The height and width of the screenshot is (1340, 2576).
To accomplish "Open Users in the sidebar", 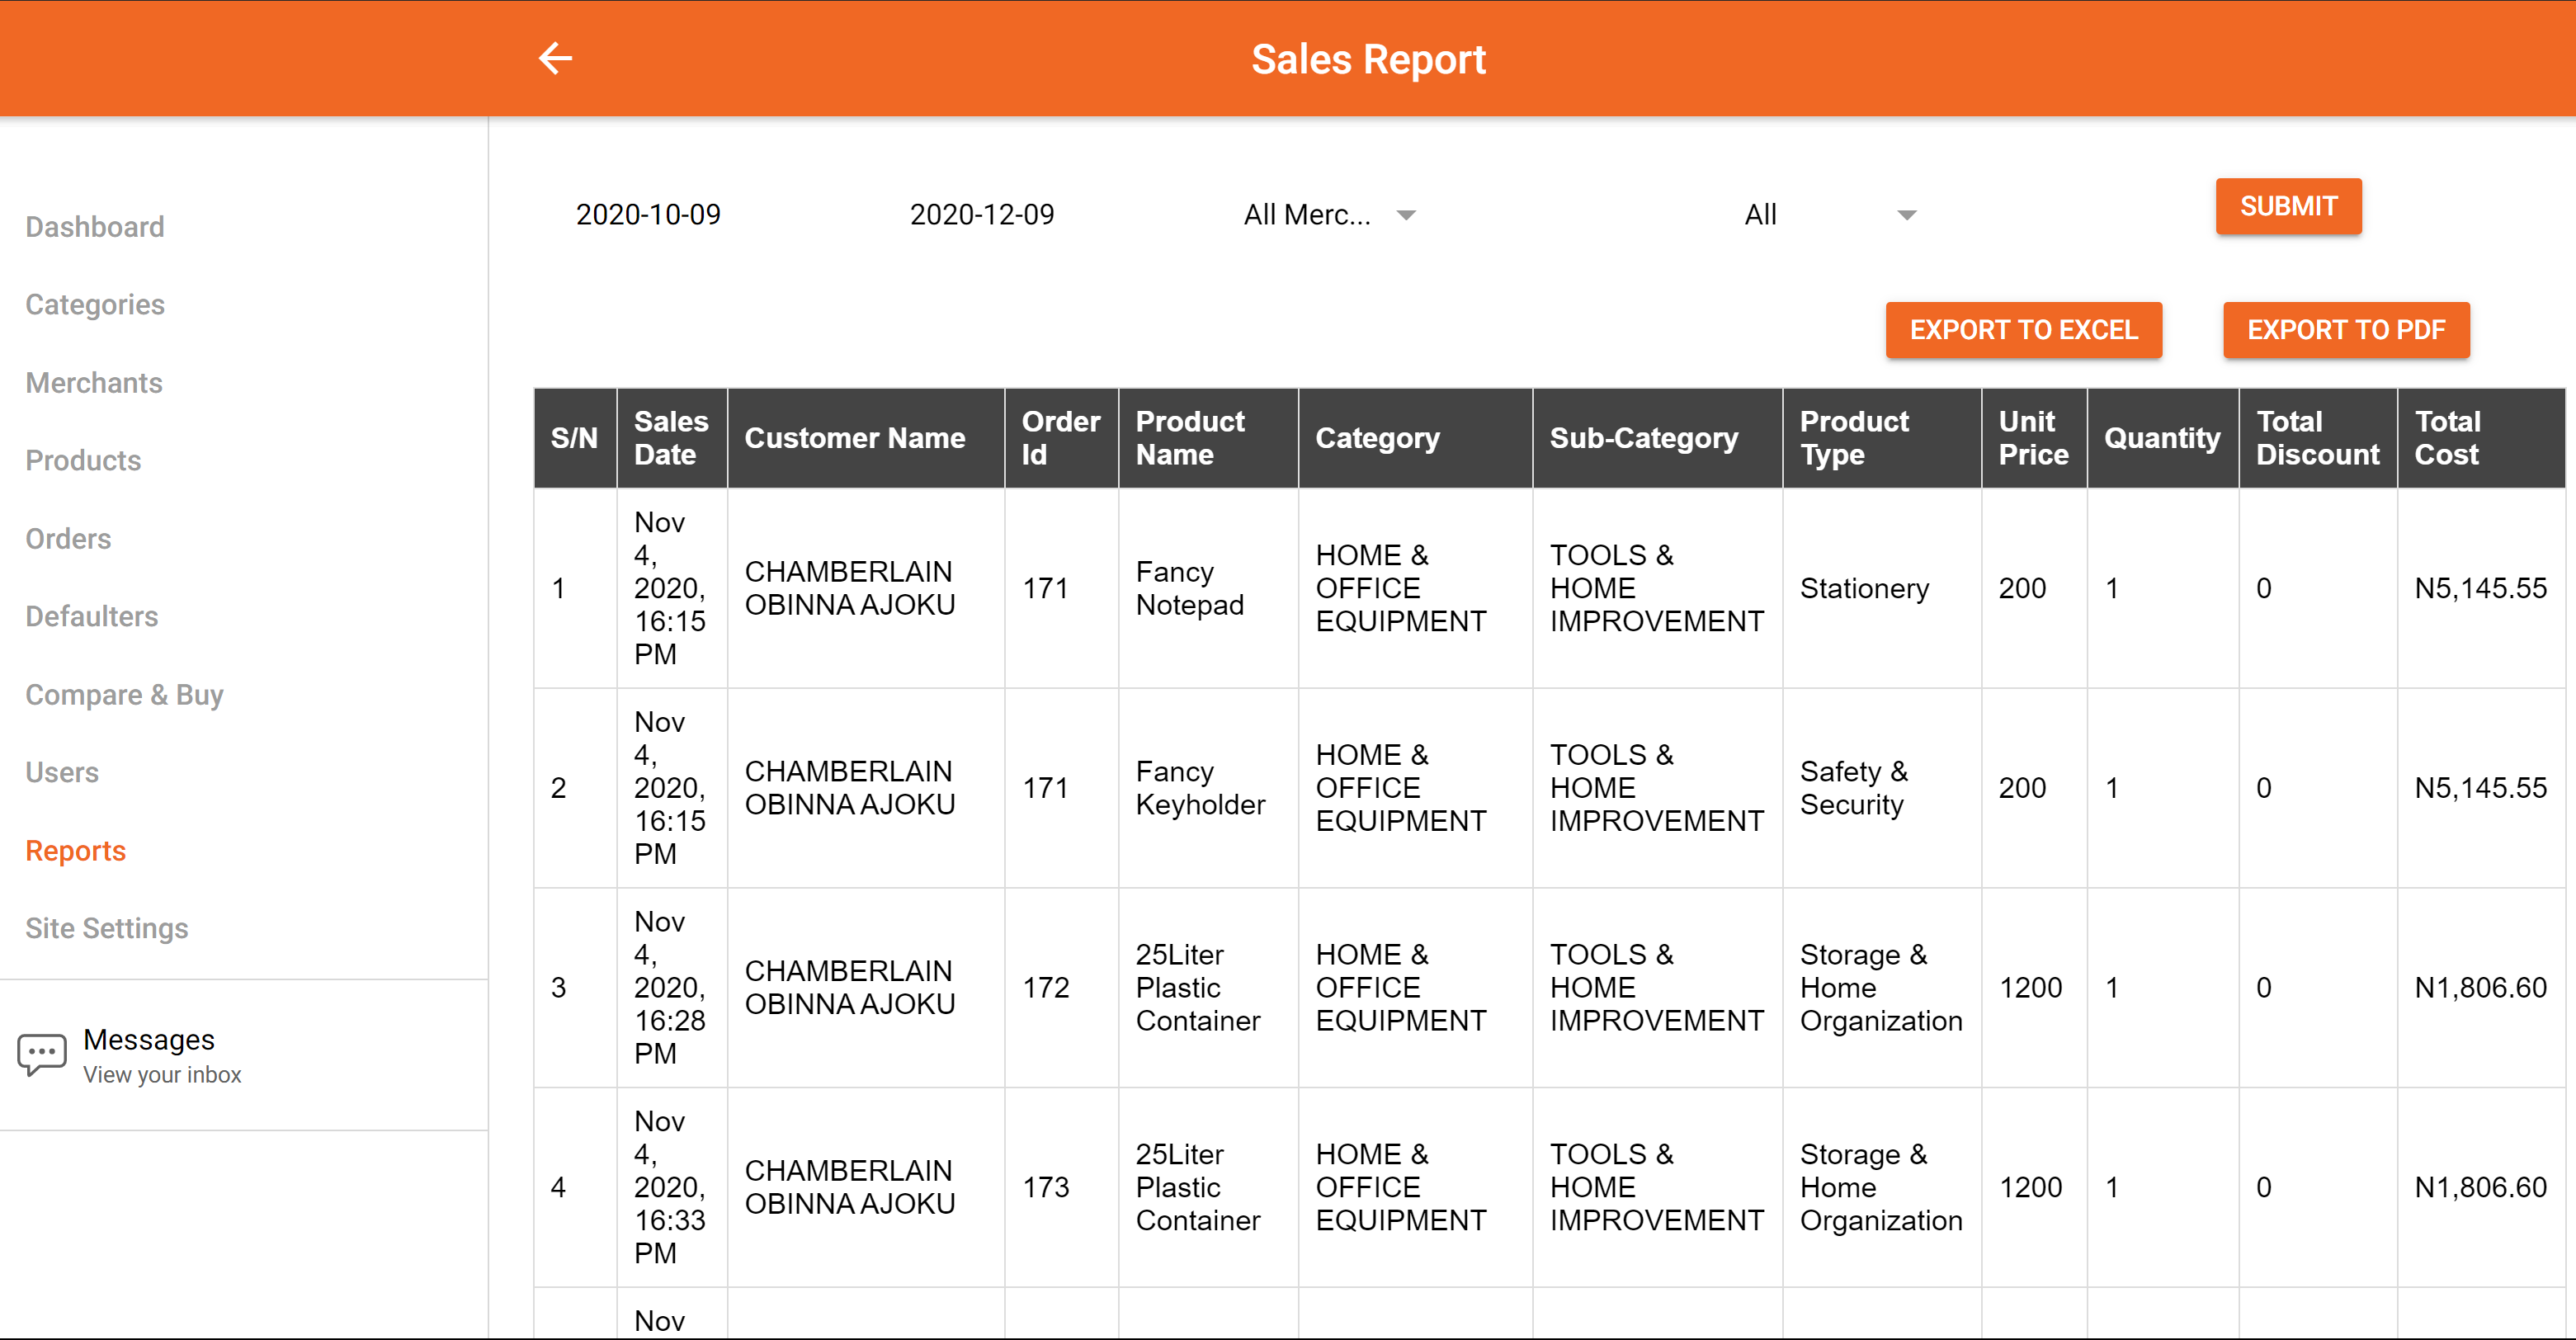I will click(62, 772).
